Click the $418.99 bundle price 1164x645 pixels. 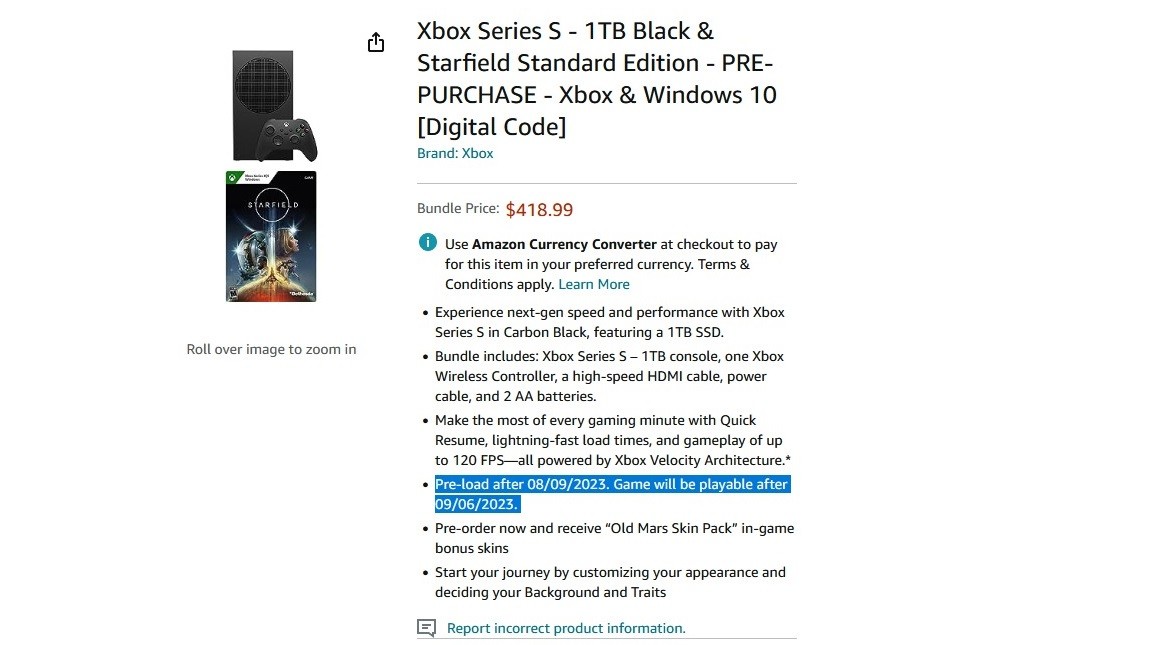click(x=539, y=210)
